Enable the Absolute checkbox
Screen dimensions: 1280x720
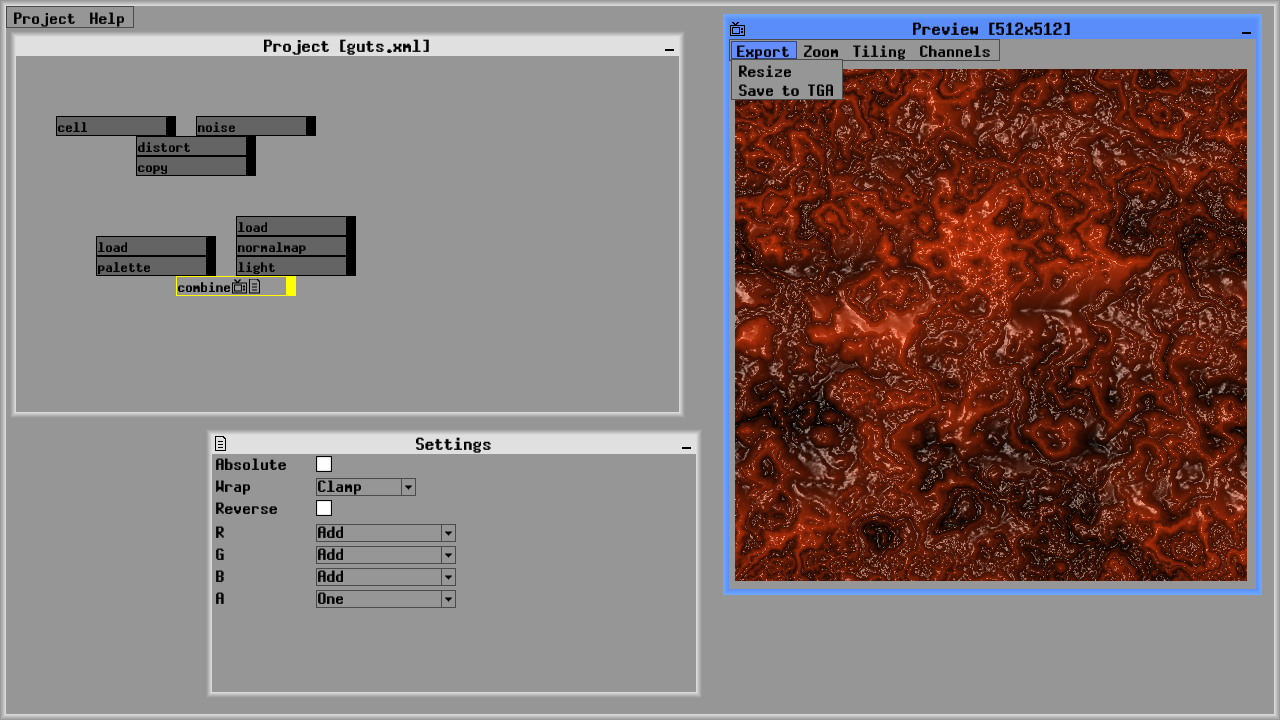(x=324, y=464)
